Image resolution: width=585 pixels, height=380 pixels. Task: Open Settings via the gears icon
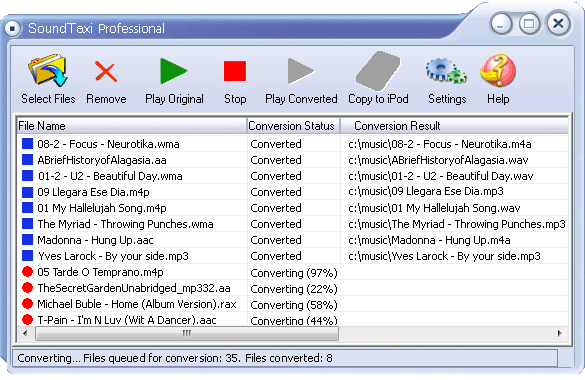pyautogui.click(x=446, y=70)
